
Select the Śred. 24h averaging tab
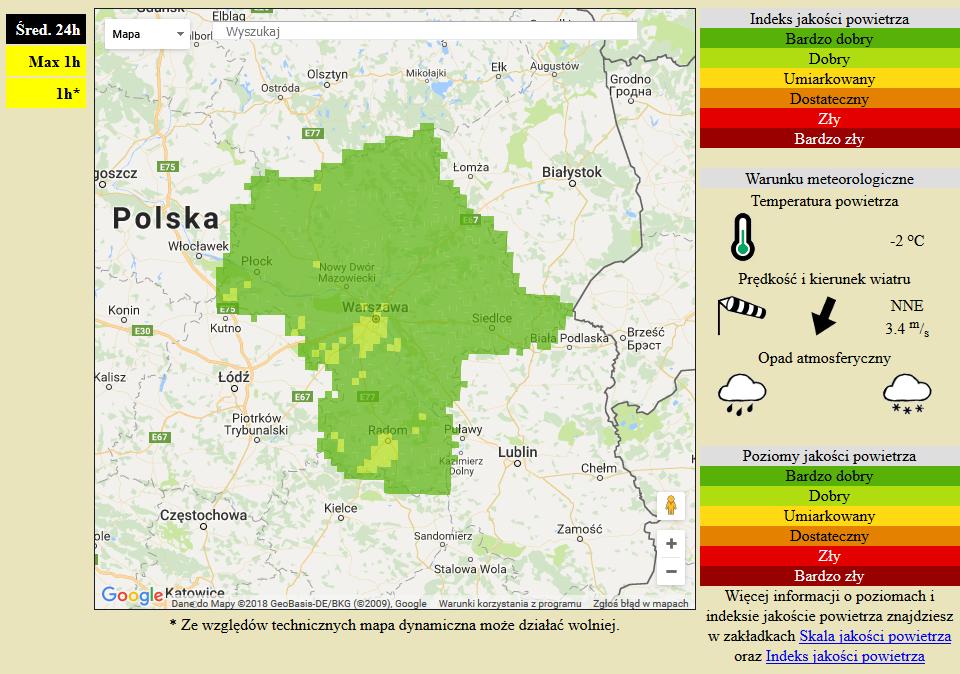[x=46, y=29]
